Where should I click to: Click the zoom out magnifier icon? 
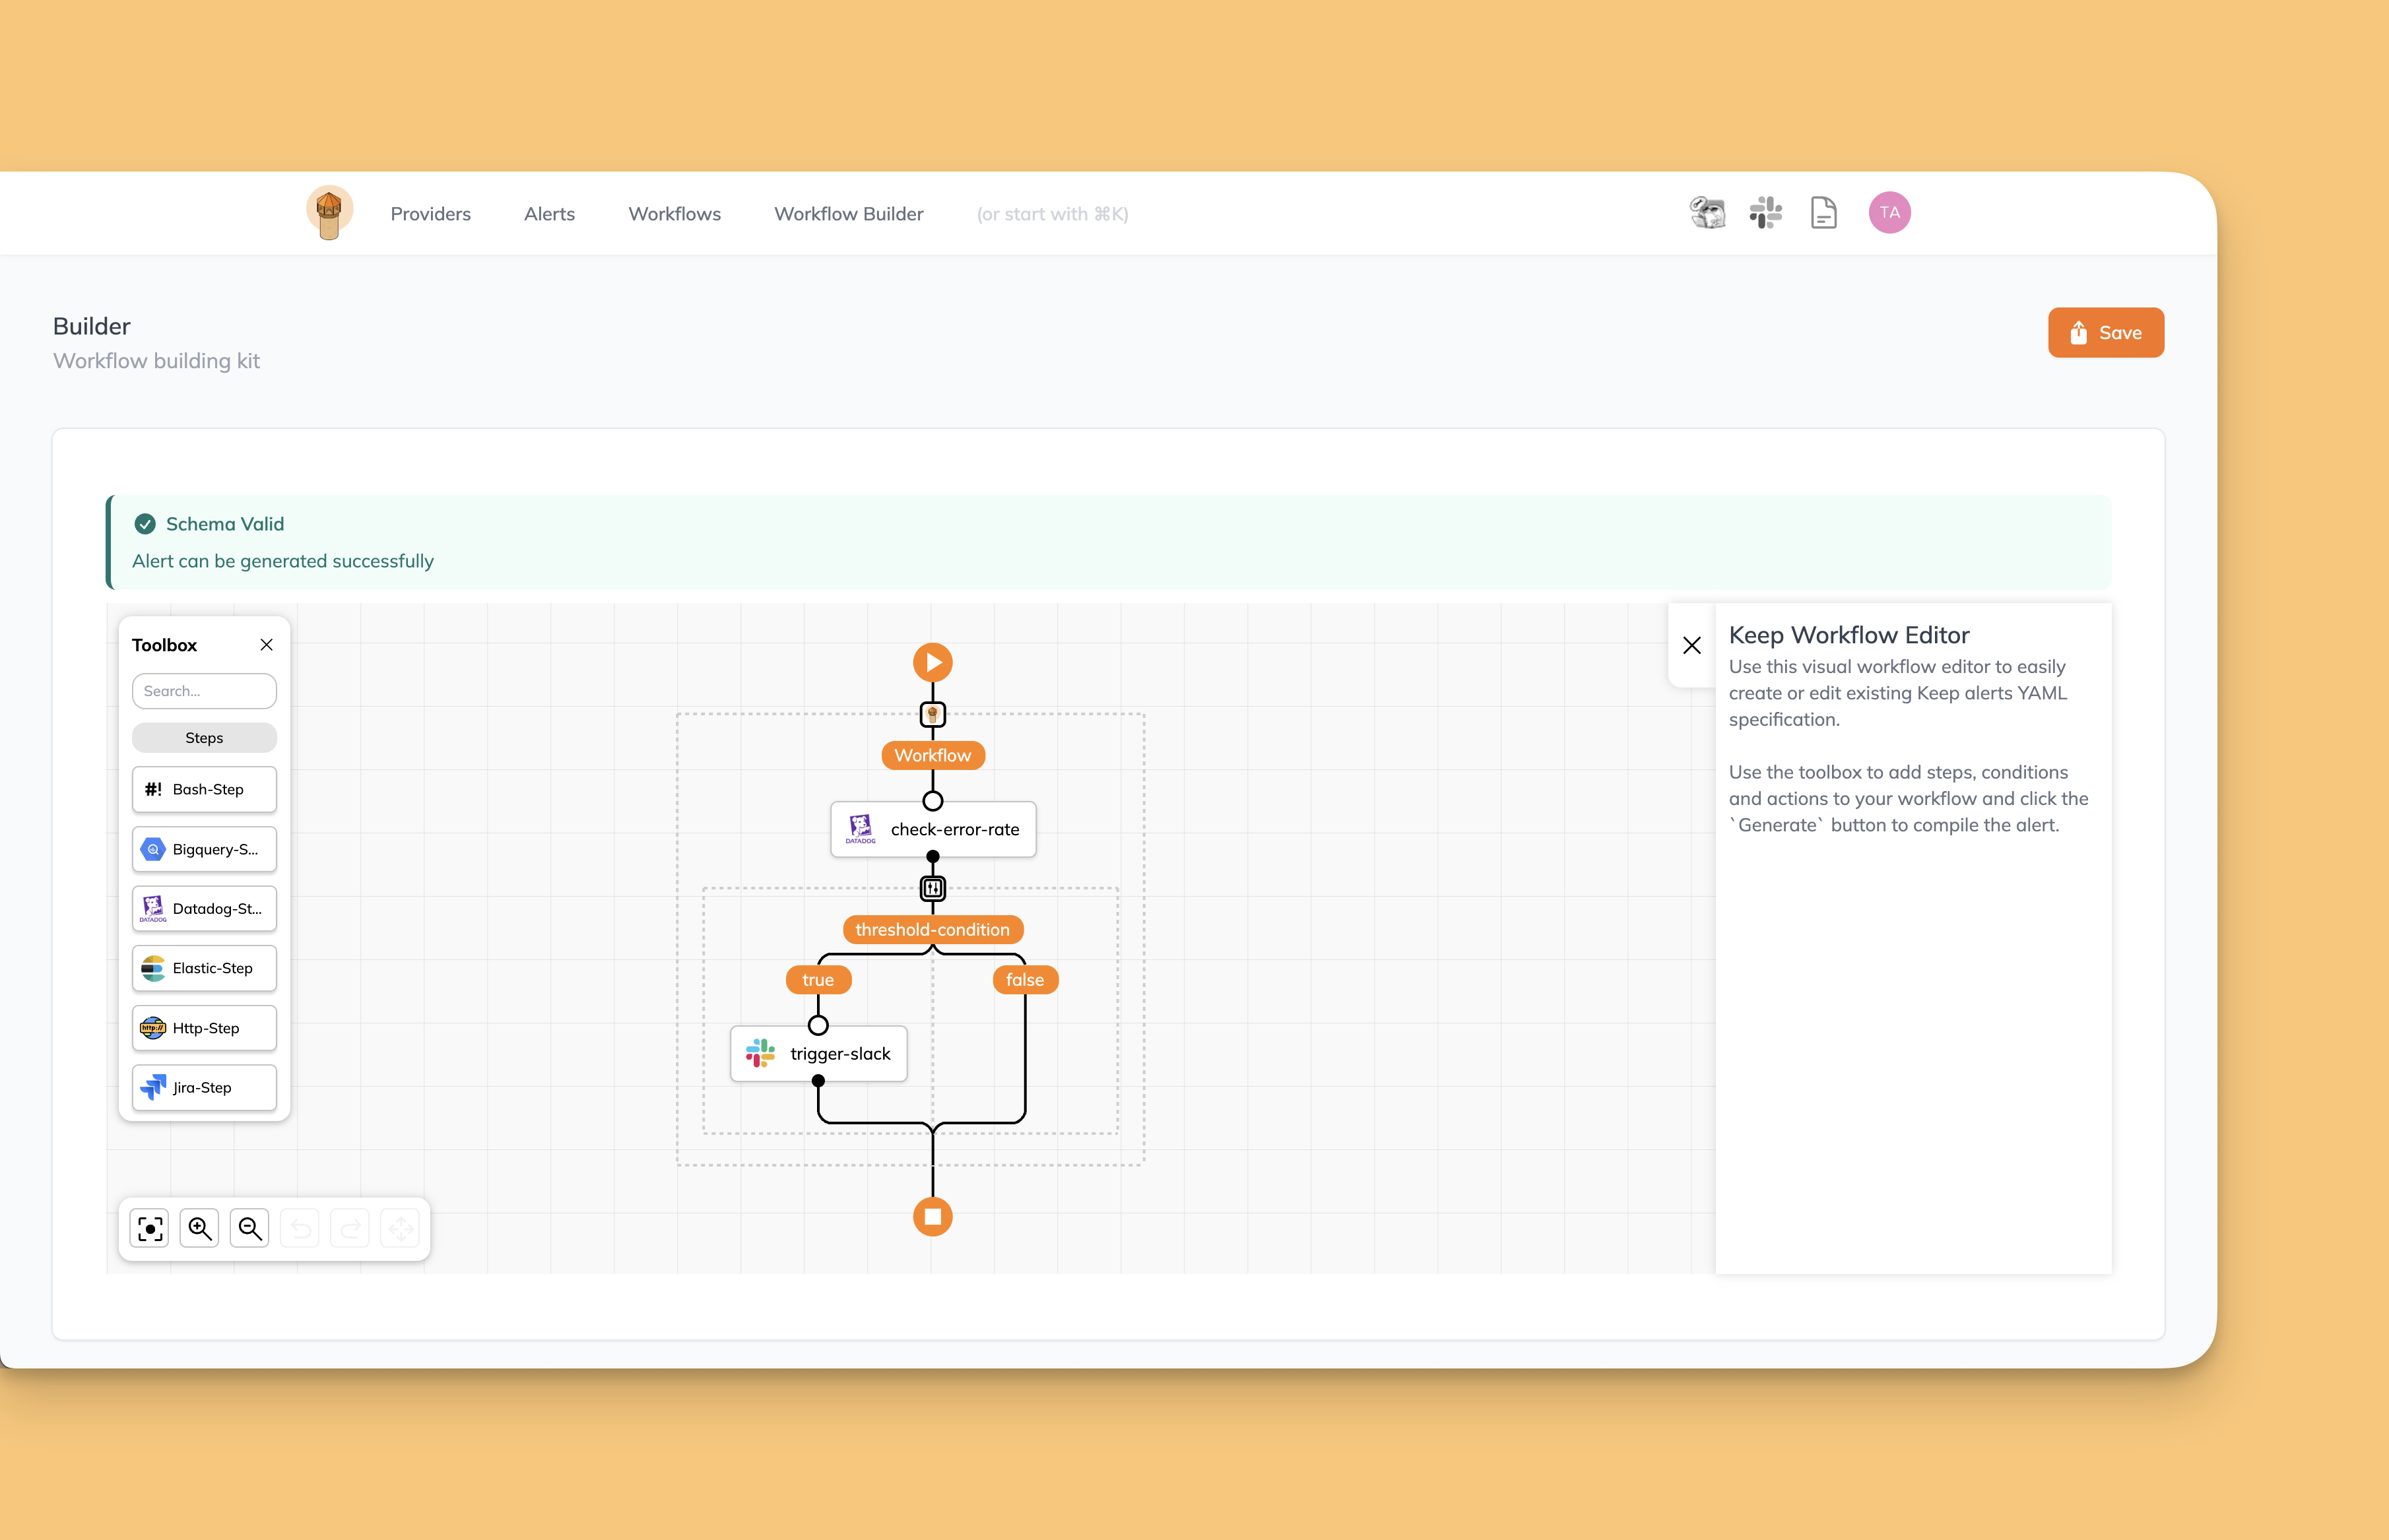point(250,1228)
